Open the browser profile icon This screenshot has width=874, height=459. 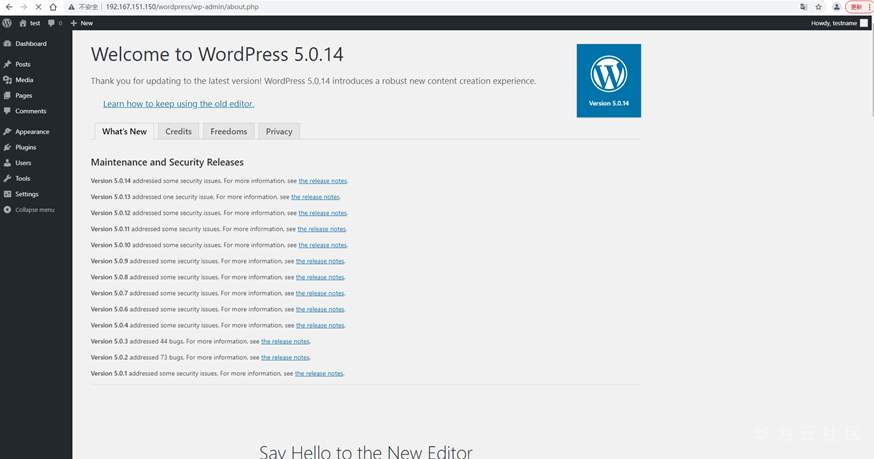click(x=836, y=7)
